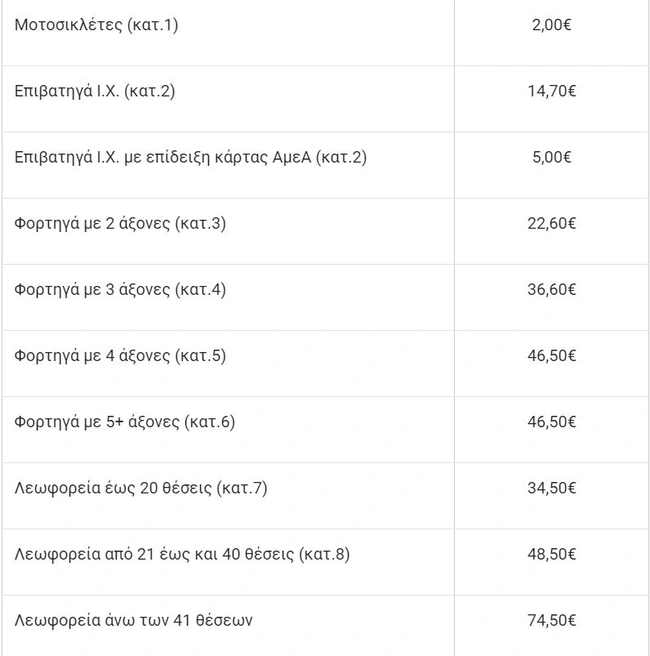Click the Επιβατηγά Ι.Χ. (κατ.2) label

click(95, 91)
